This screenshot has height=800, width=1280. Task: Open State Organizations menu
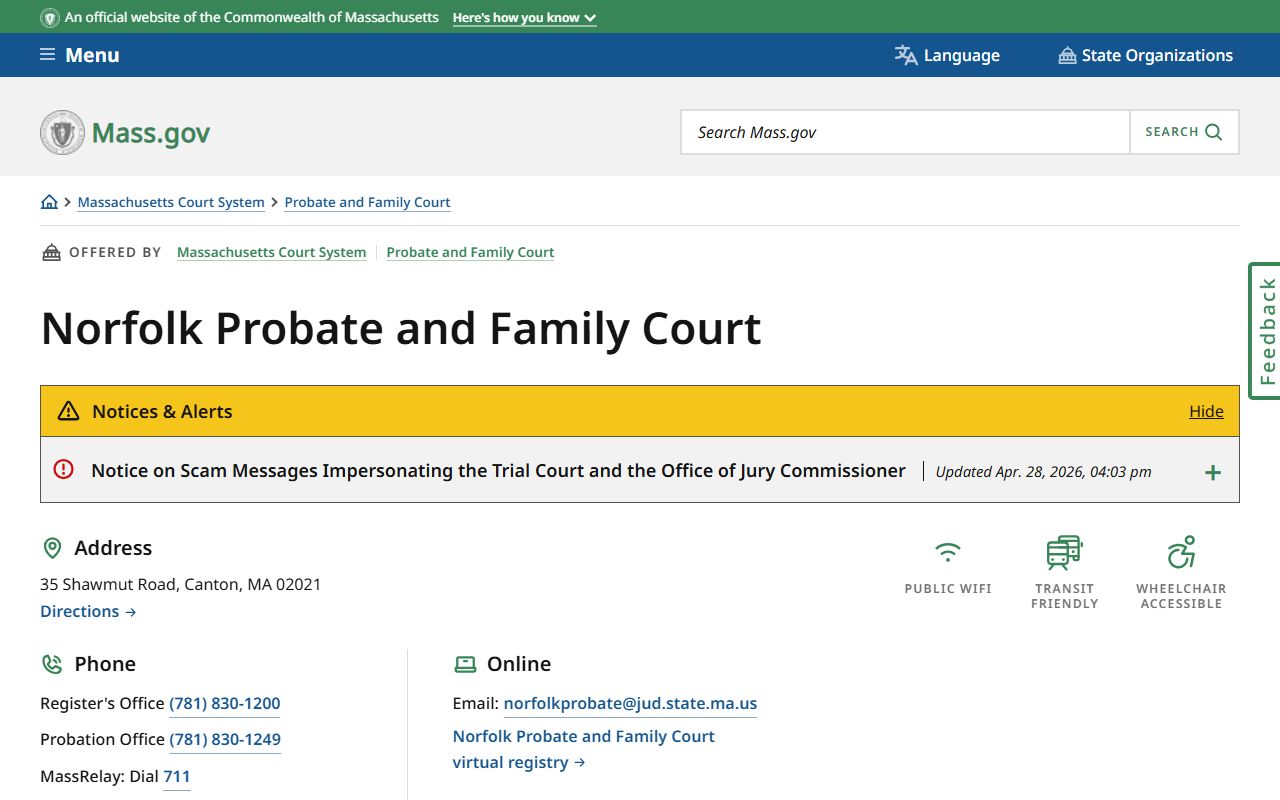pos(1146,55)
